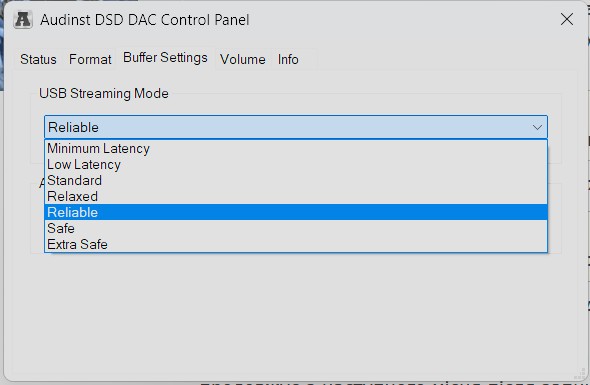Click the partially hidden group label behind the list

(x=42, y=183)
